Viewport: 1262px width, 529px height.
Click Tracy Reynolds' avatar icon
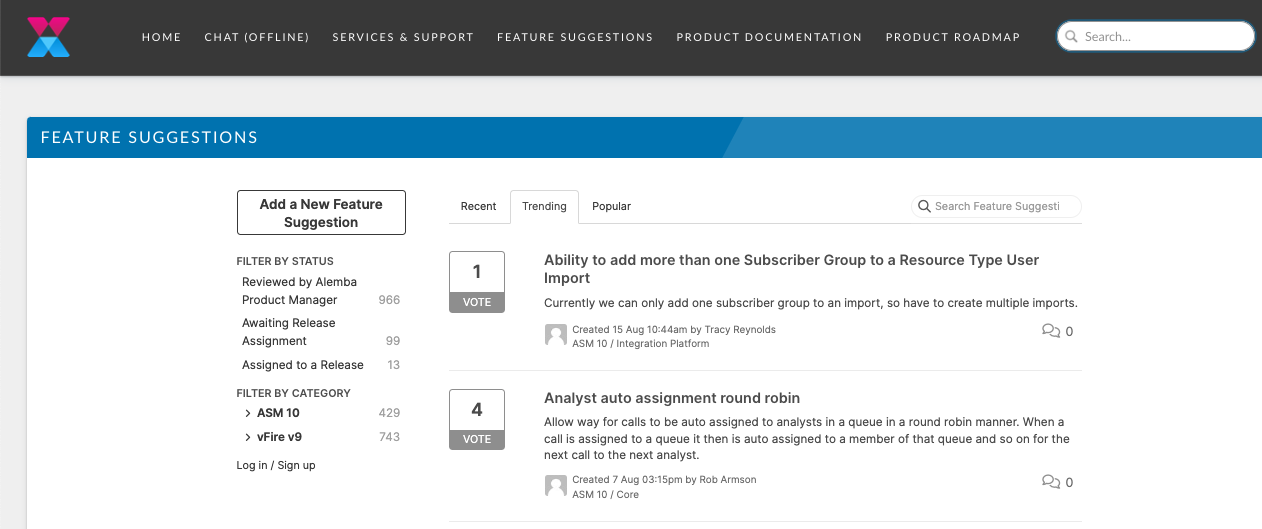pyautogui.click(x=556, y=335)
